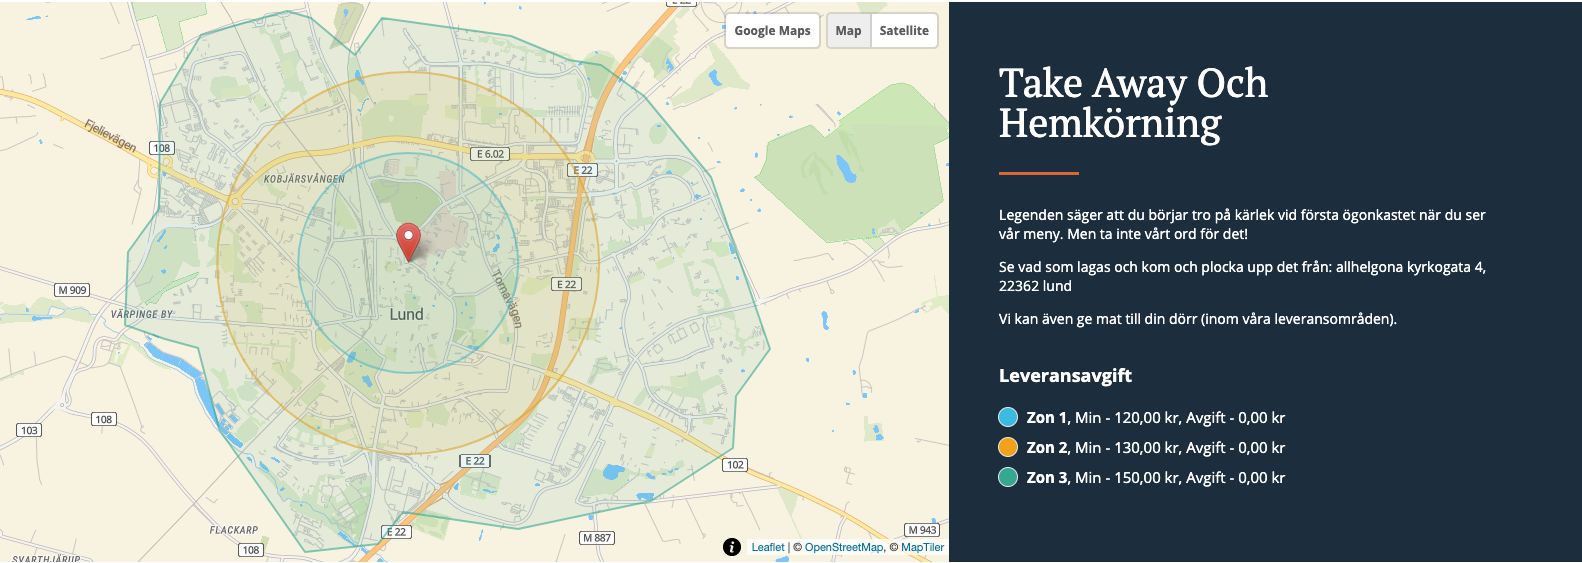Screen dimensions: 1582x563
Task: Click the green Zon 3 color dot
Action: [1008, 478]
